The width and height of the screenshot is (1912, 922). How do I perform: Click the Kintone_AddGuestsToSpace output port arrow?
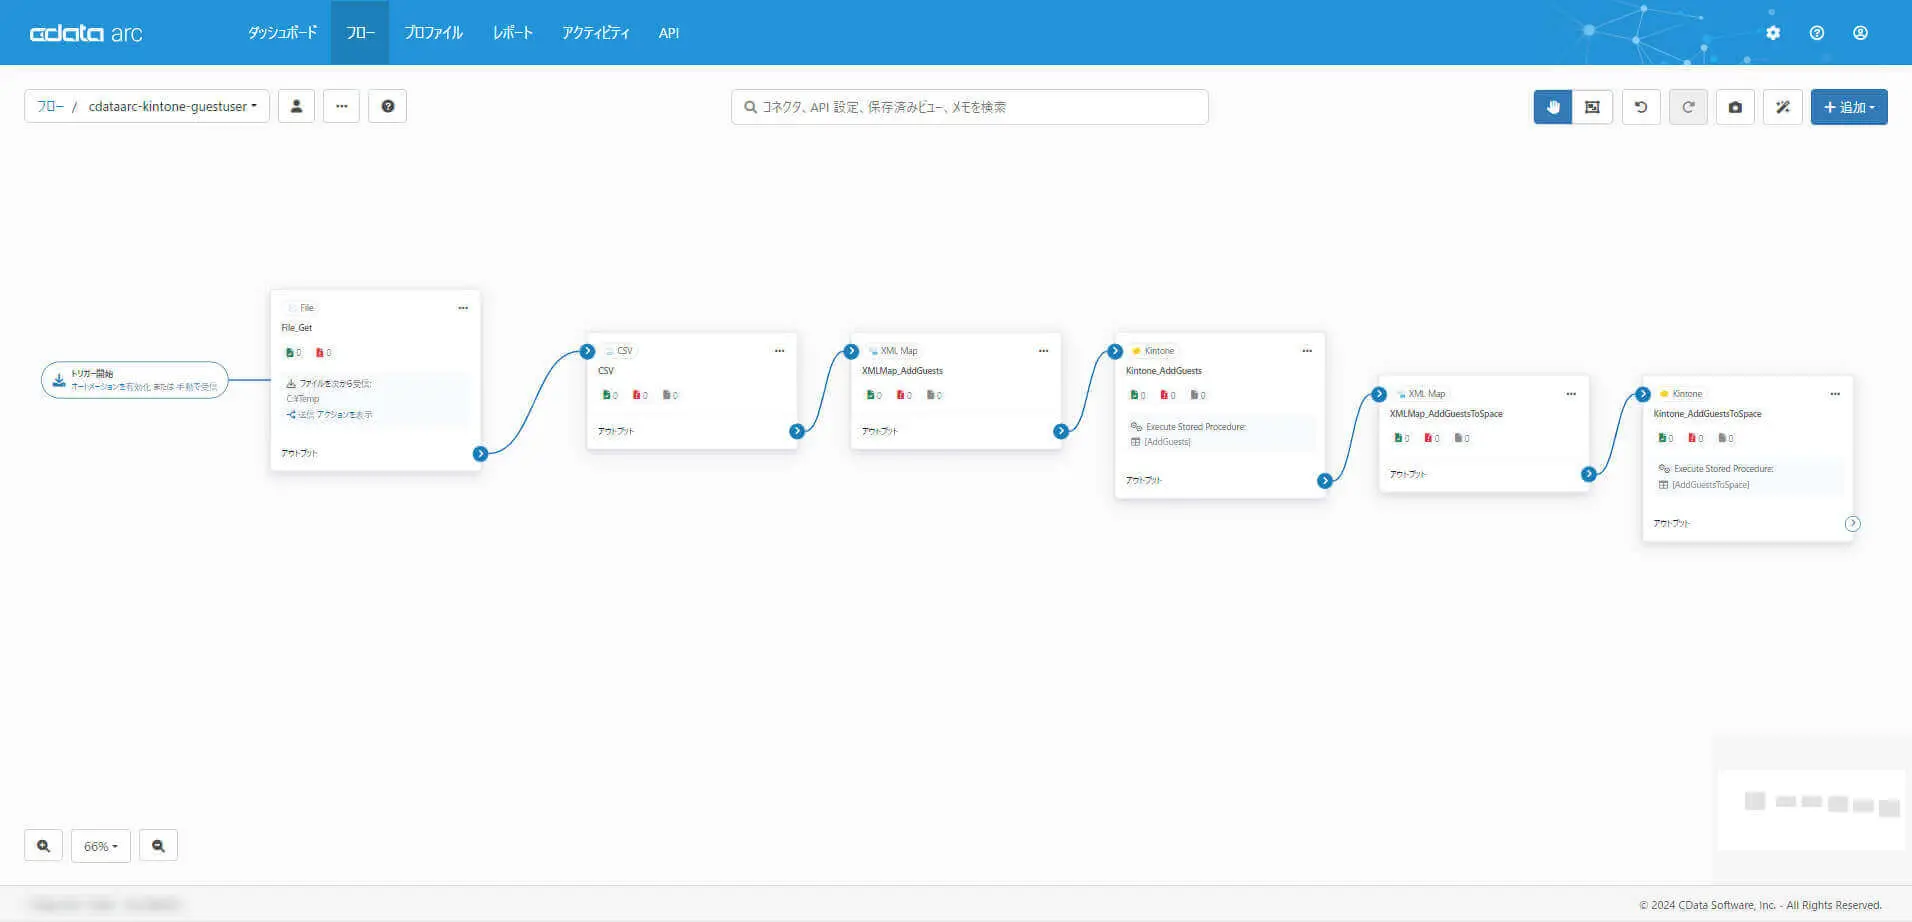tap(1853, 524)
